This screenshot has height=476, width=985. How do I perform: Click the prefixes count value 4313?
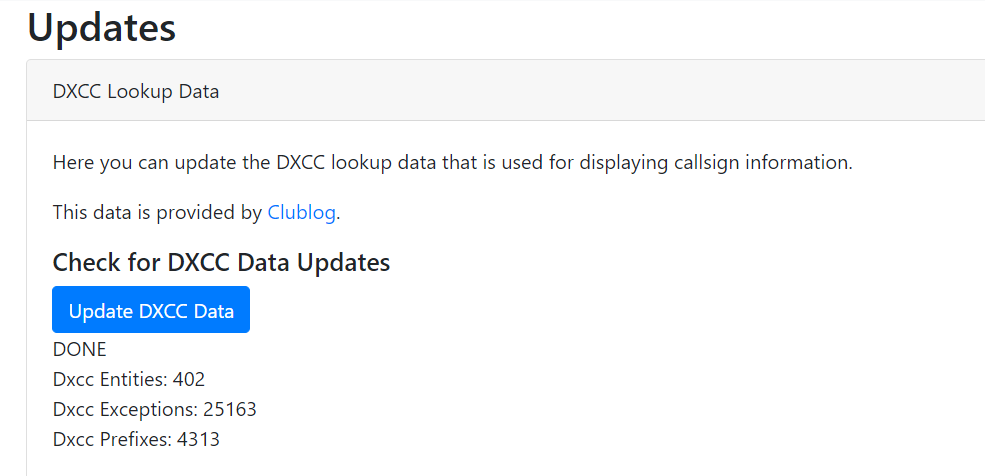point(199,440)
